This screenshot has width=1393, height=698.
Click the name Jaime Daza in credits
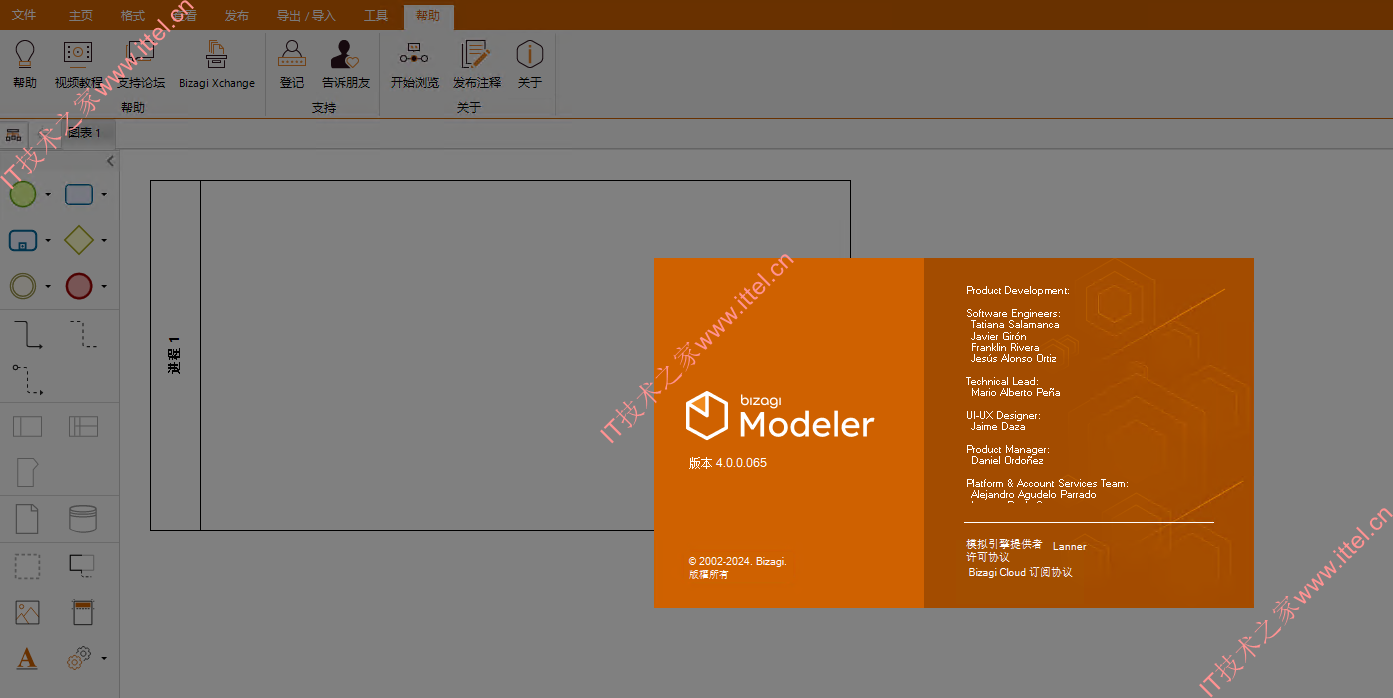pos(998,427)
